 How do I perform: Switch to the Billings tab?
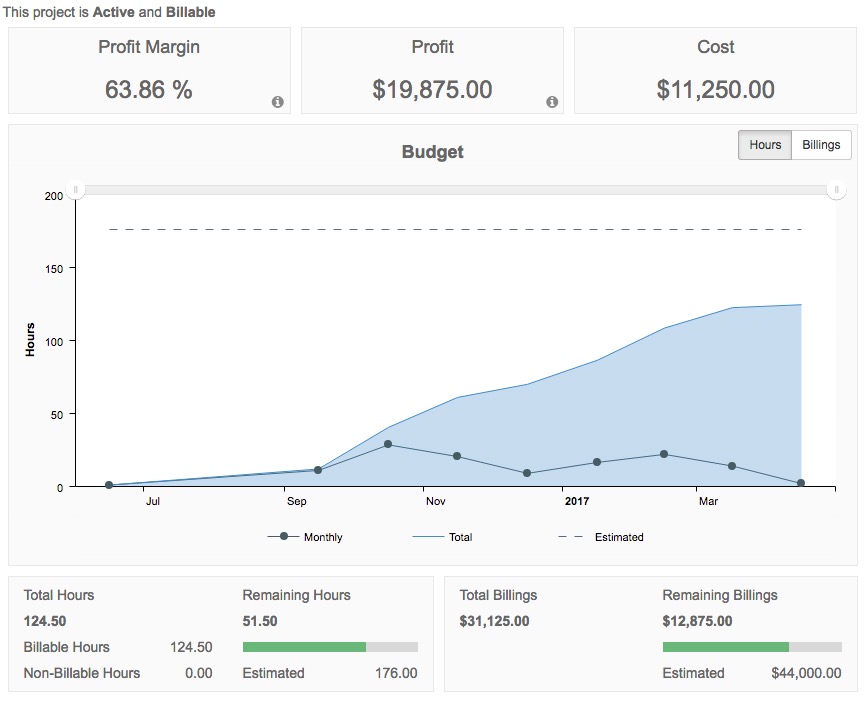tap(820, 144)
